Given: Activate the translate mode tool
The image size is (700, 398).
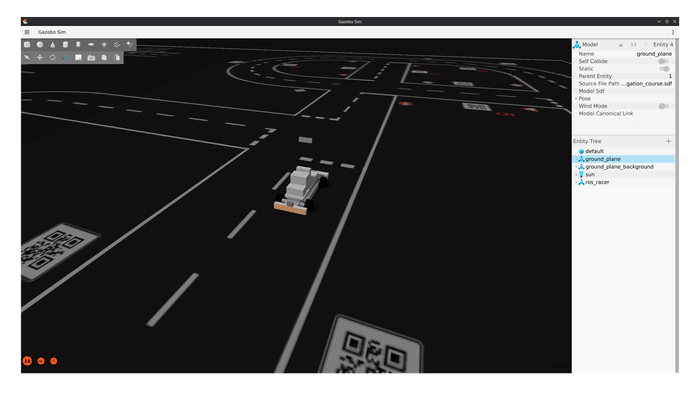Looking at the screenshot, I should pyautogui.click(x=40, y=58).
